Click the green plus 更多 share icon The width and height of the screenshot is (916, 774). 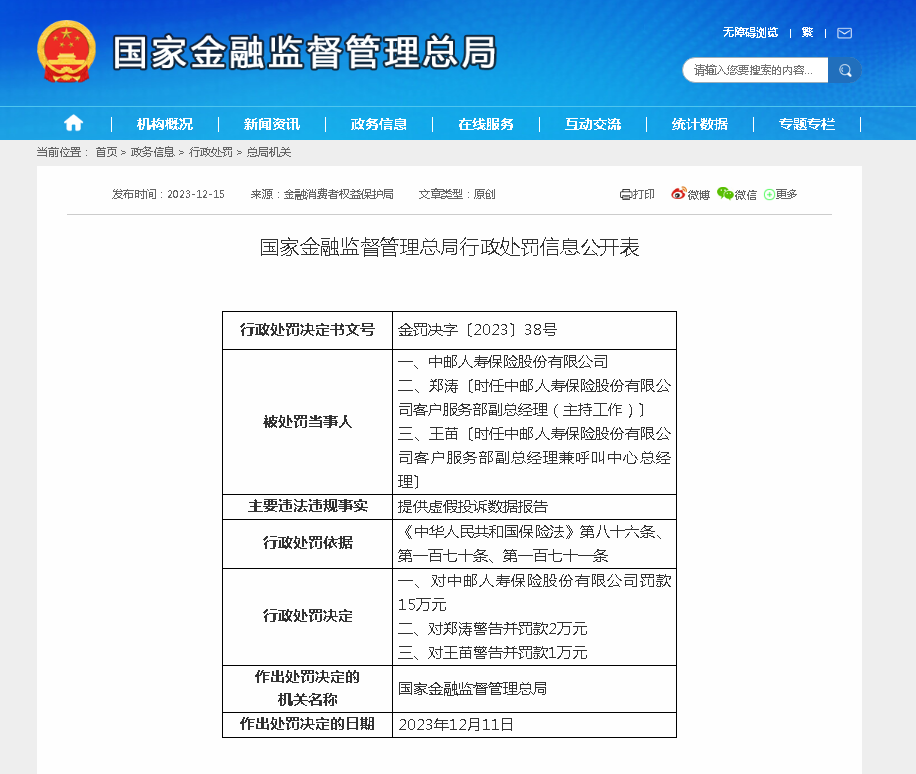(x=769, y=195)
